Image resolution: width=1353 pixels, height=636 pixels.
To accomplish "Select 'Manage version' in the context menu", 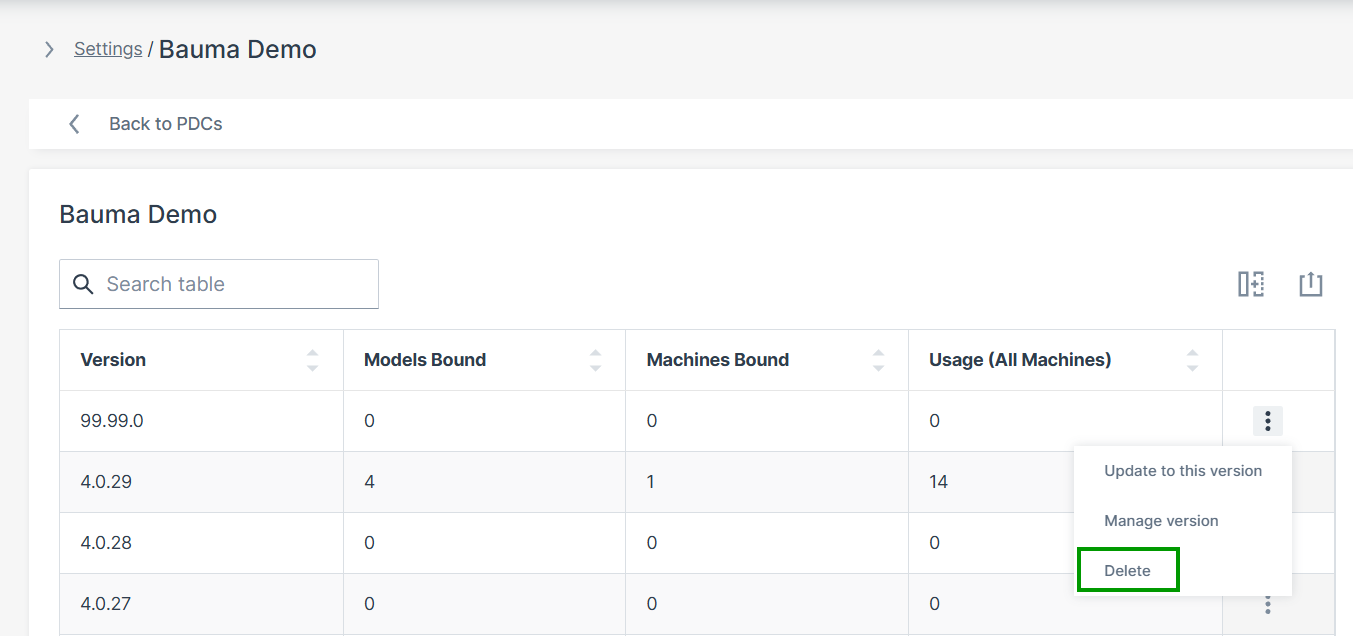I will [1161, 521].
